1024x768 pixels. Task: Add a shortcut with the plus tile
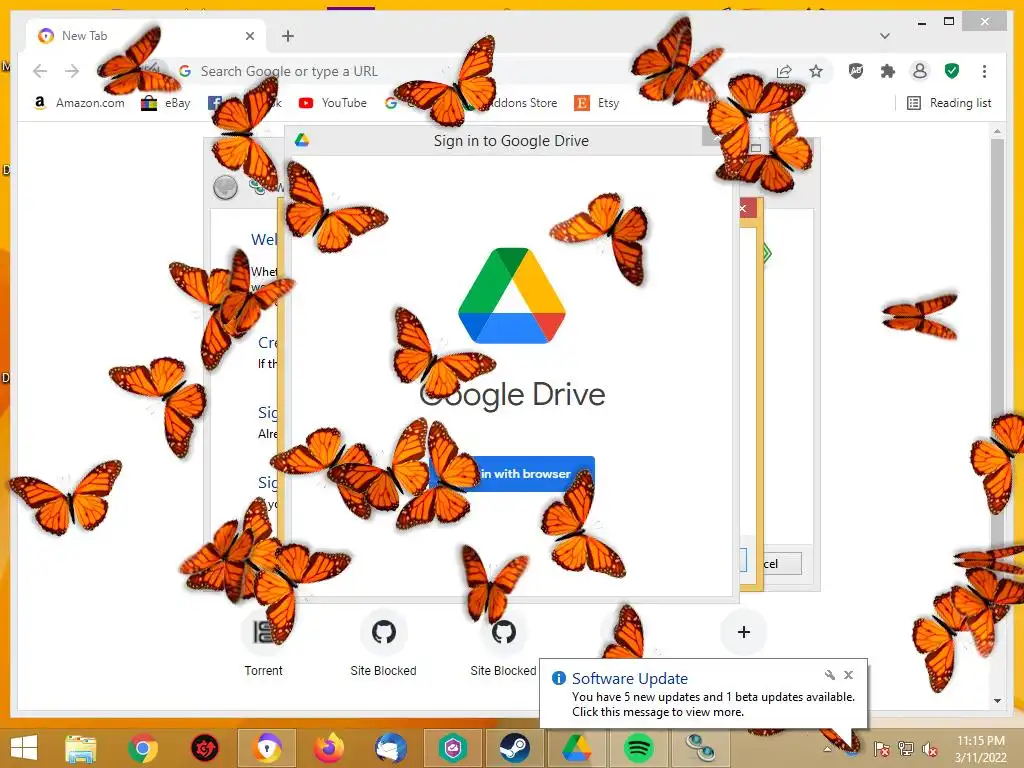[743, 632]
